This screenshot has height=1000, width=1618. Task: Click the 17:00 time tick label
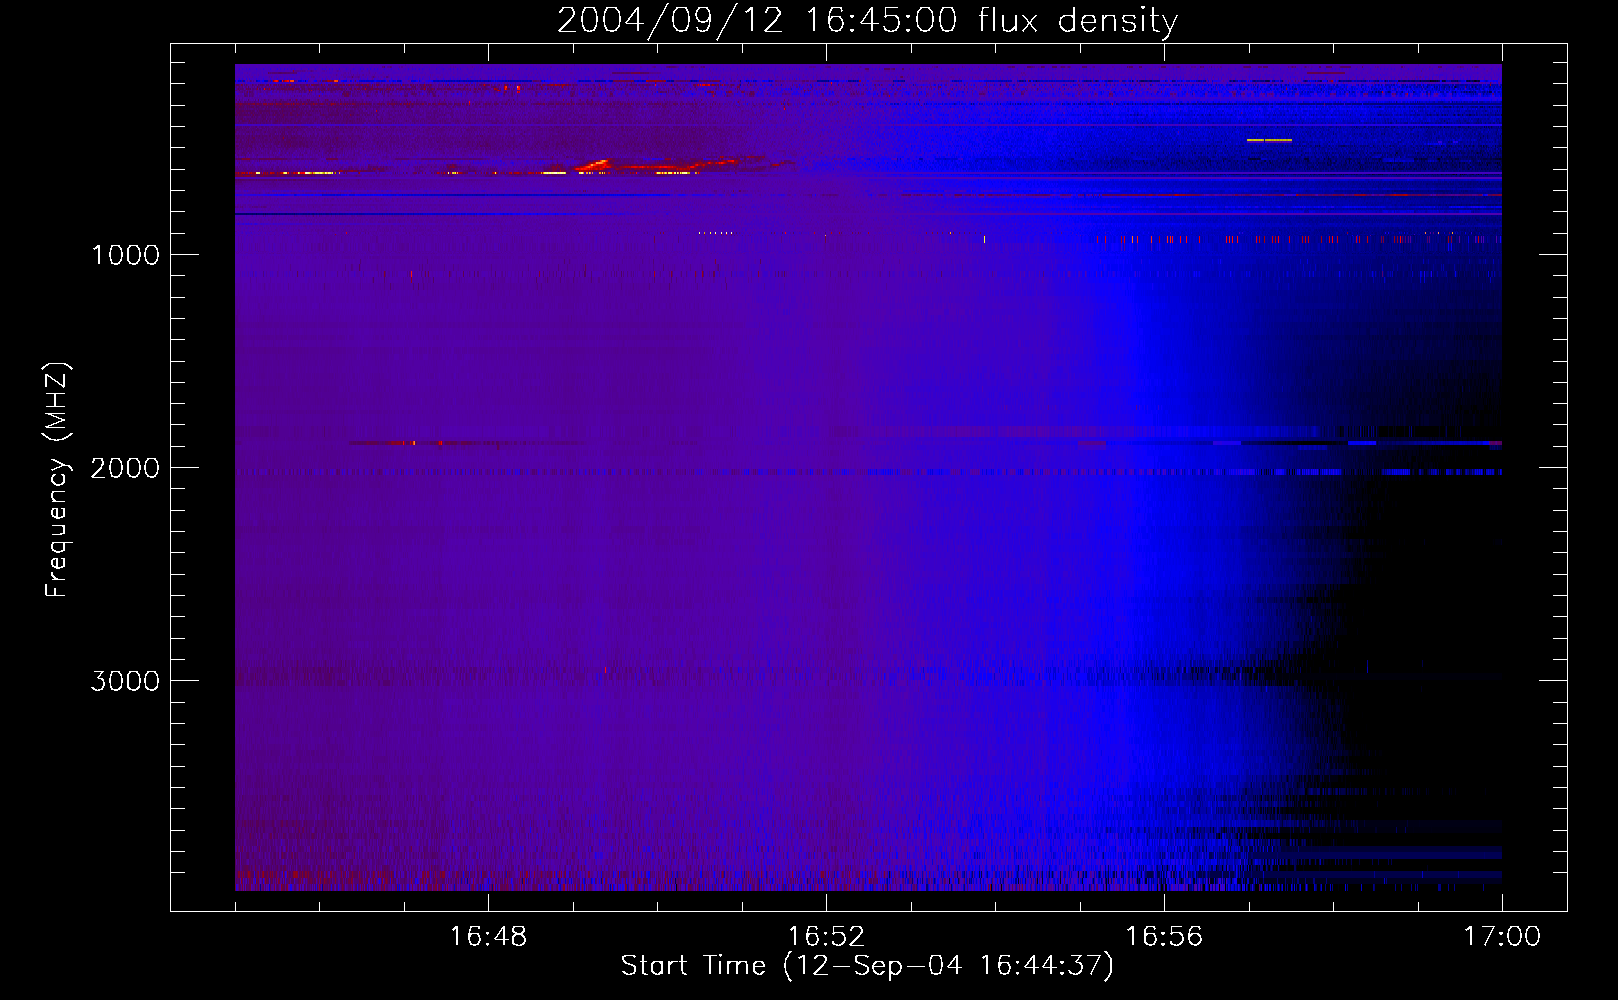[x=1502, y=937]
